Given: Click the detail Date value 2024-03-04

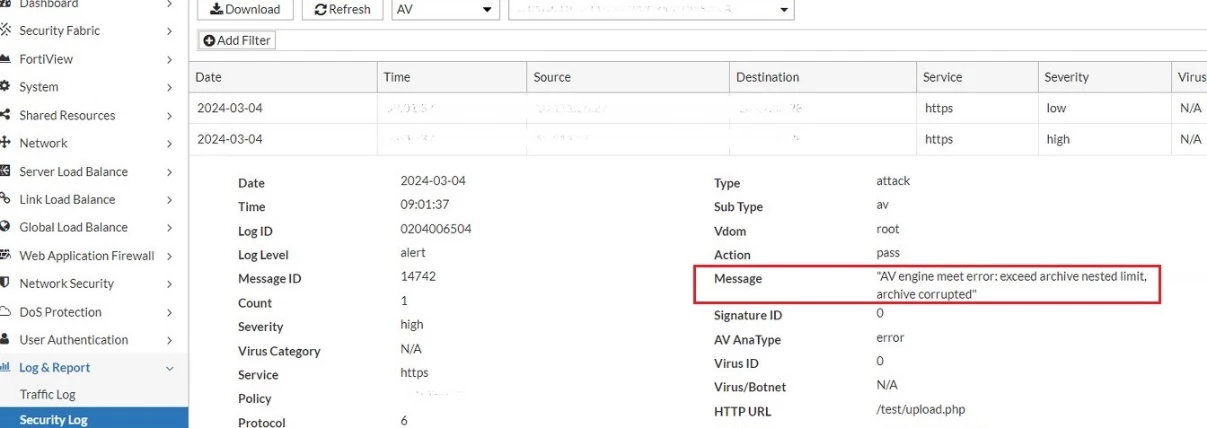Looking at the screenshot, I should pyautogui.click(x=433, y=181).
